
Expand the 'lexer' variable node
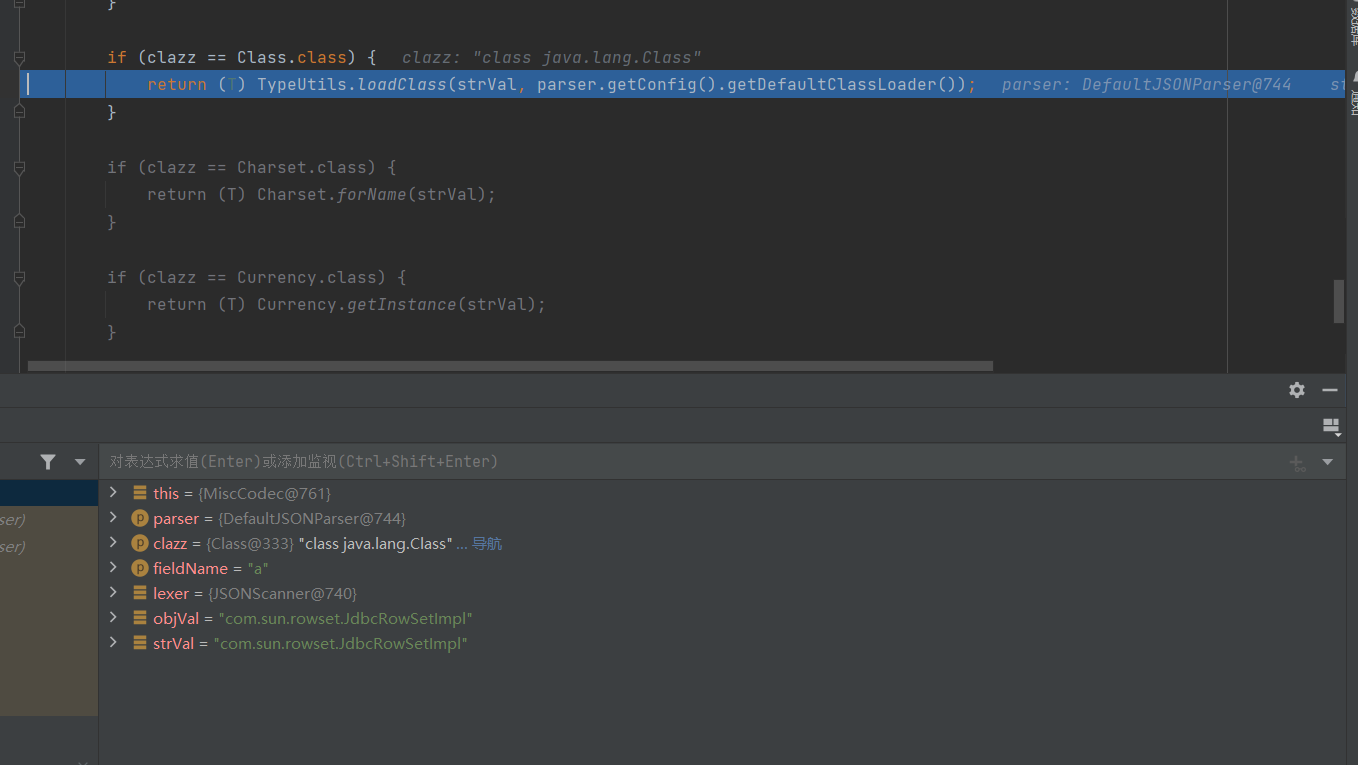pyautogui.click(x=113, y=592)
